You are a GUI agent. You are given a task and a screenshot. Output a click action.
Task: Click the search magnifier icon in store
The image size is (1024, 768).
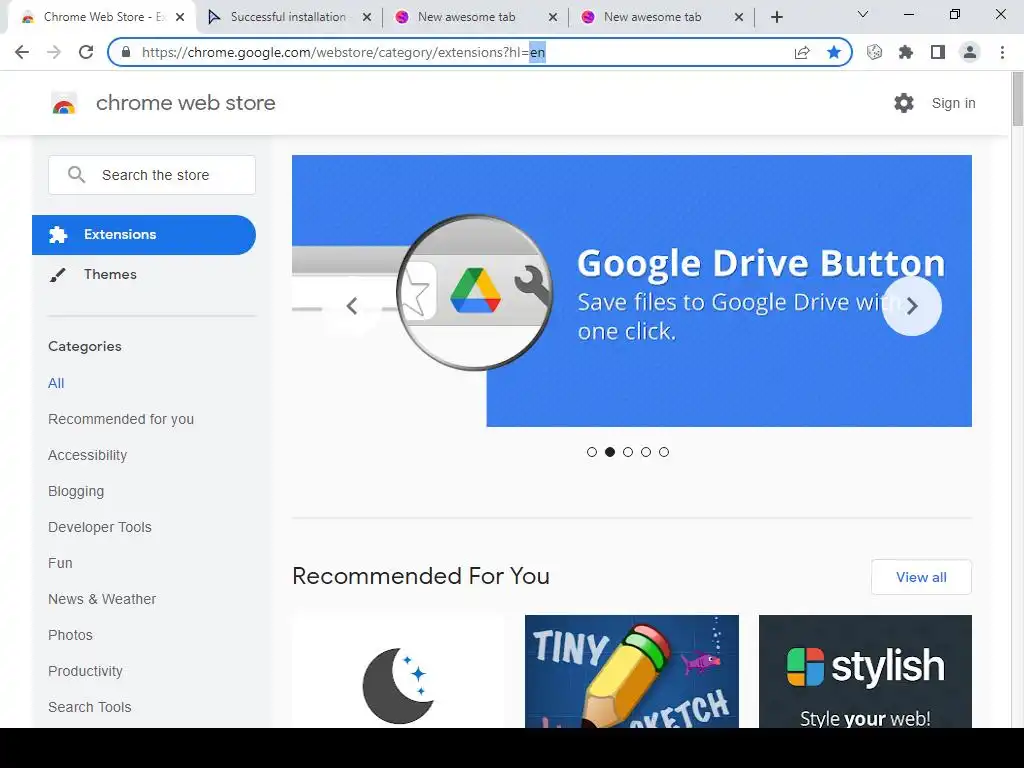click(76, 174)
